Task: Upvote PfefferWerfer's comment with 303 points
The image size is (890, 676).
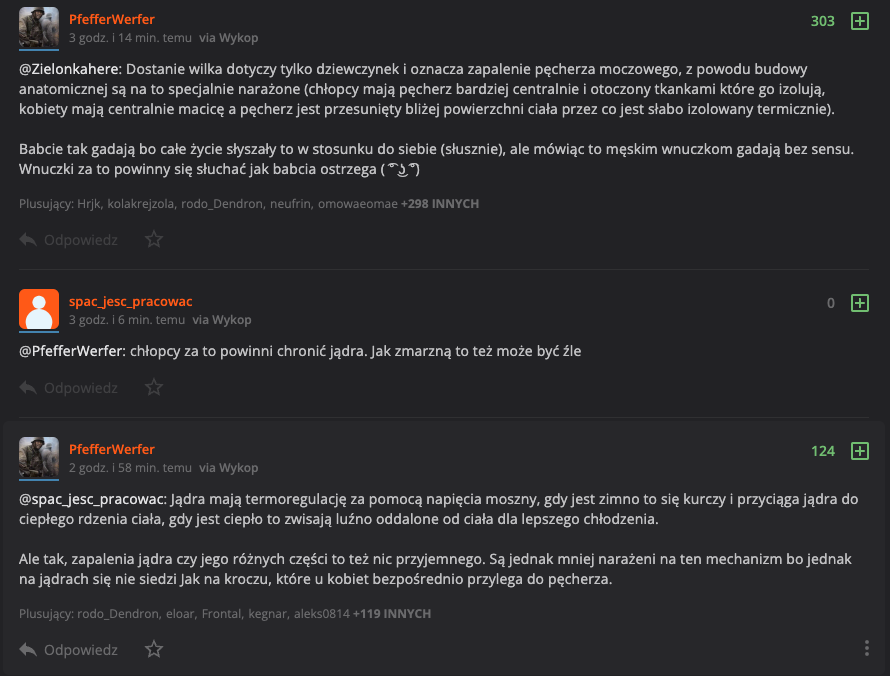Action: pyautogui.click(x=859, y=21)
